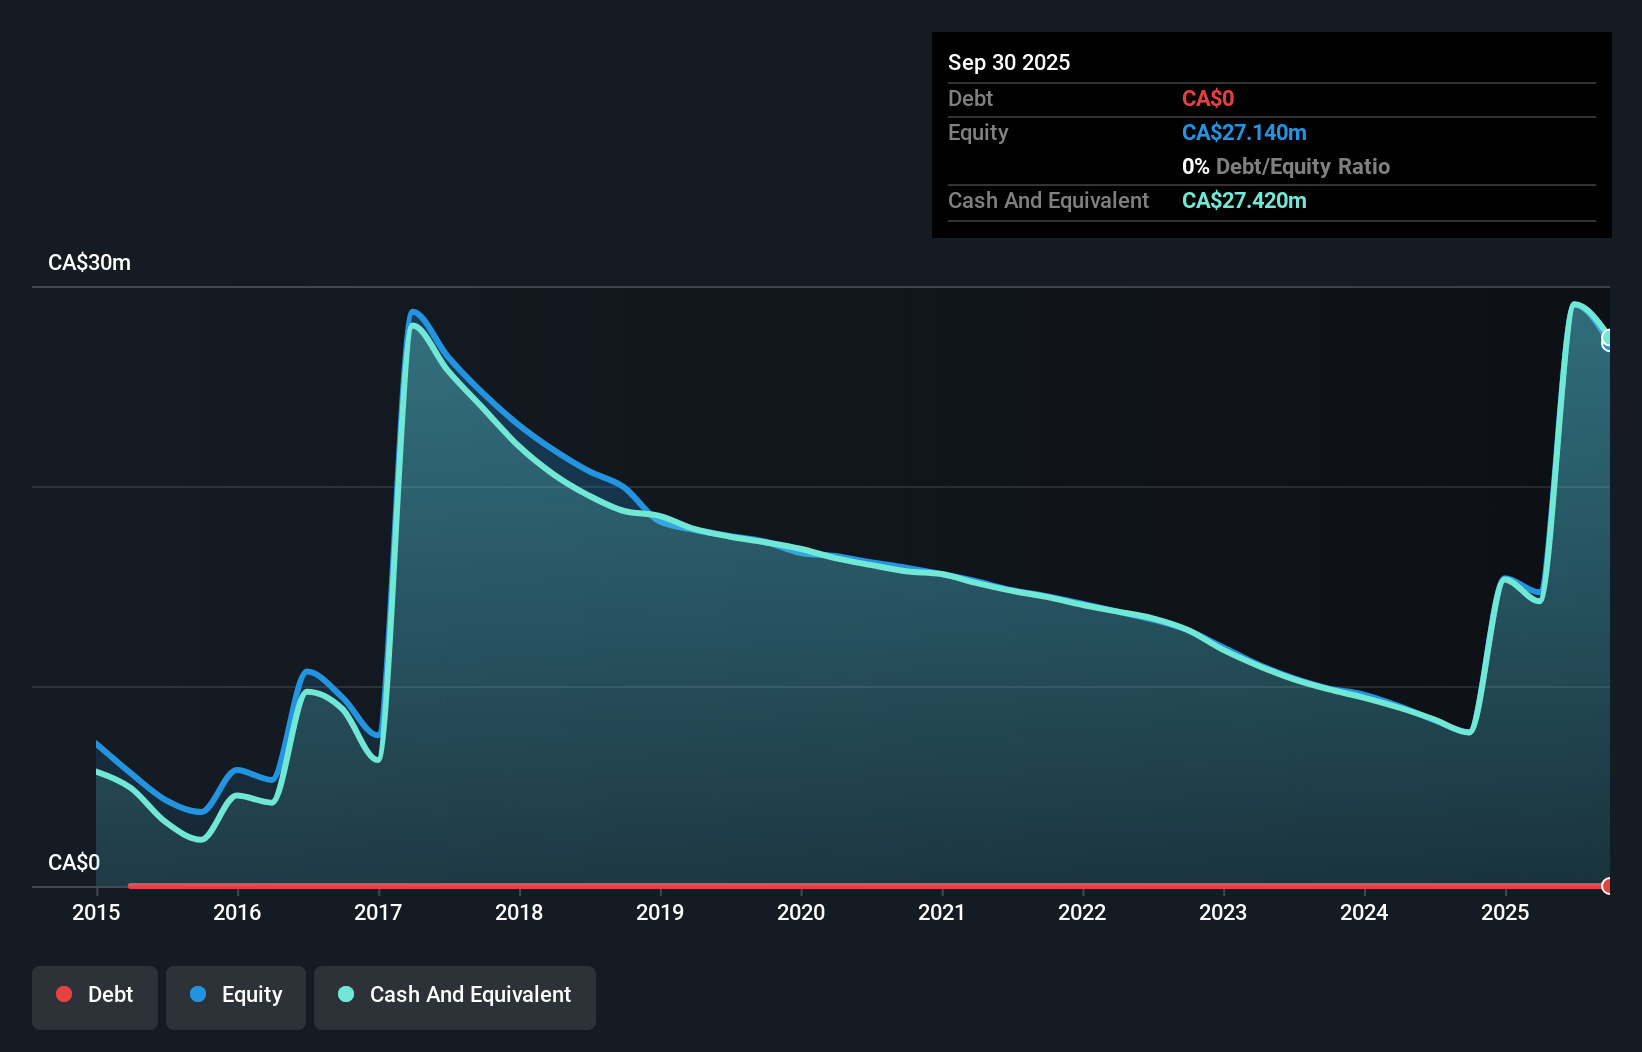The width and height of the screenshot is (1642, 1052).
Task: Click the red Debt legend dot
Action: click(64, 994)
